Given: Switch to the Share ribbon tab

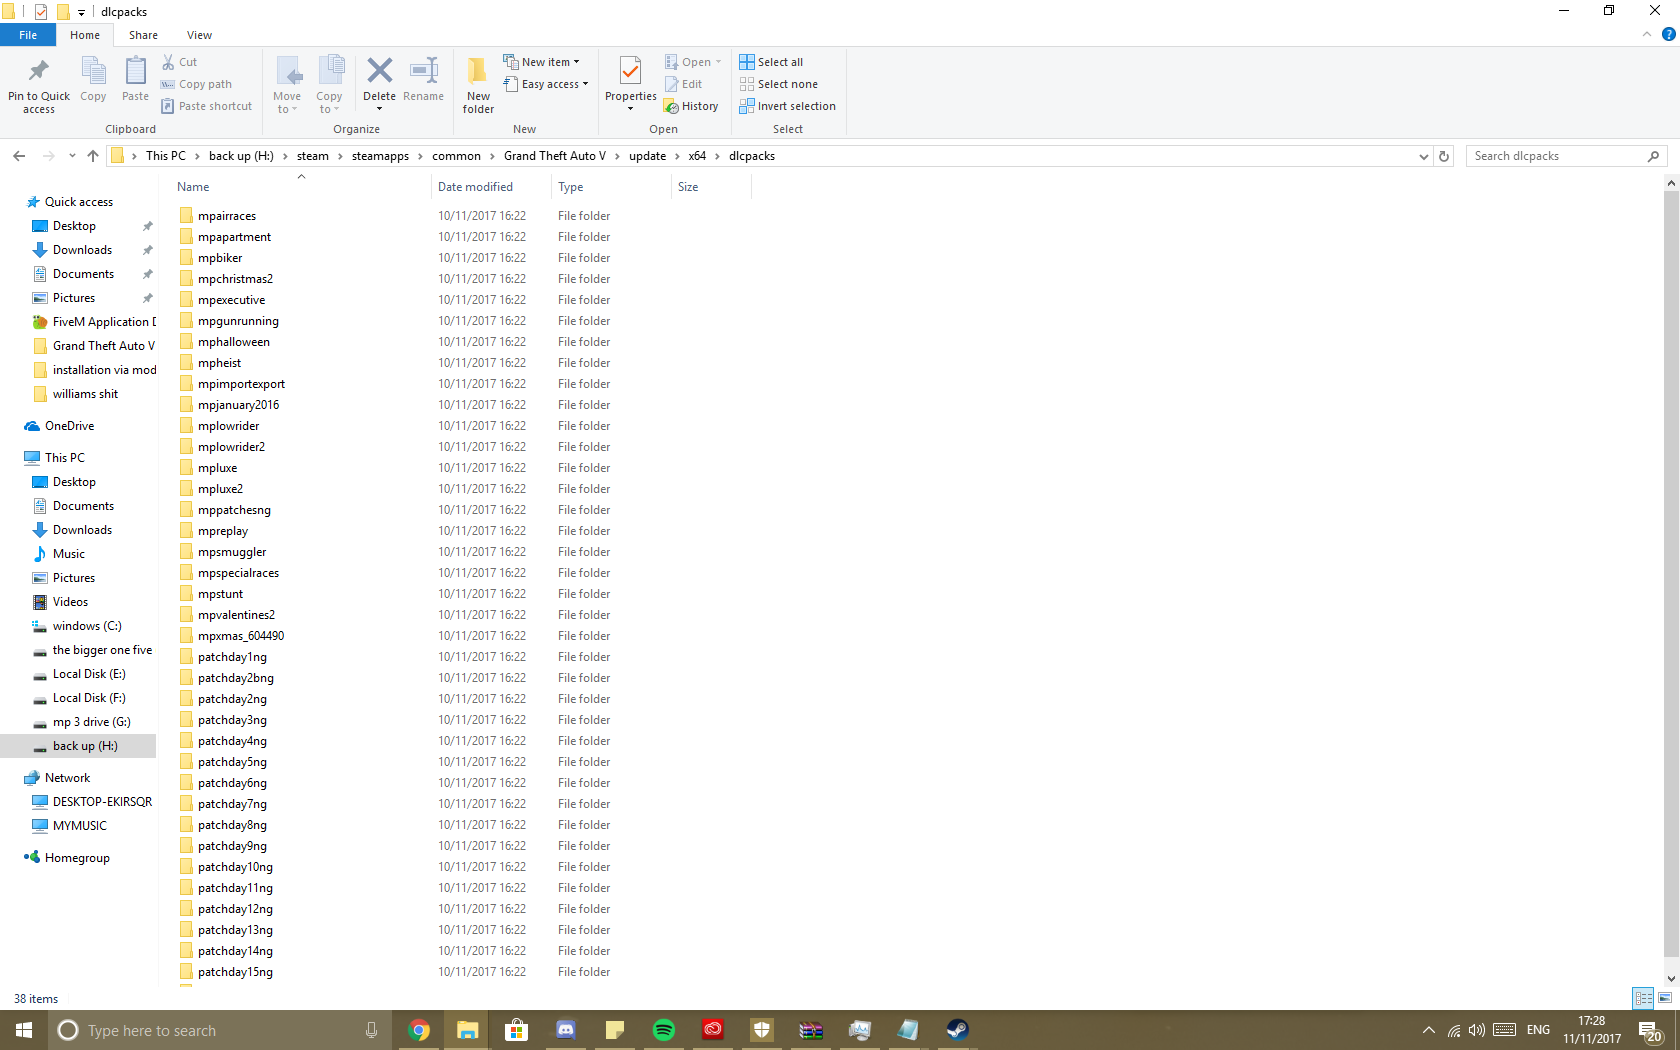Looking at the screenshot, I should tap(143, 35).
